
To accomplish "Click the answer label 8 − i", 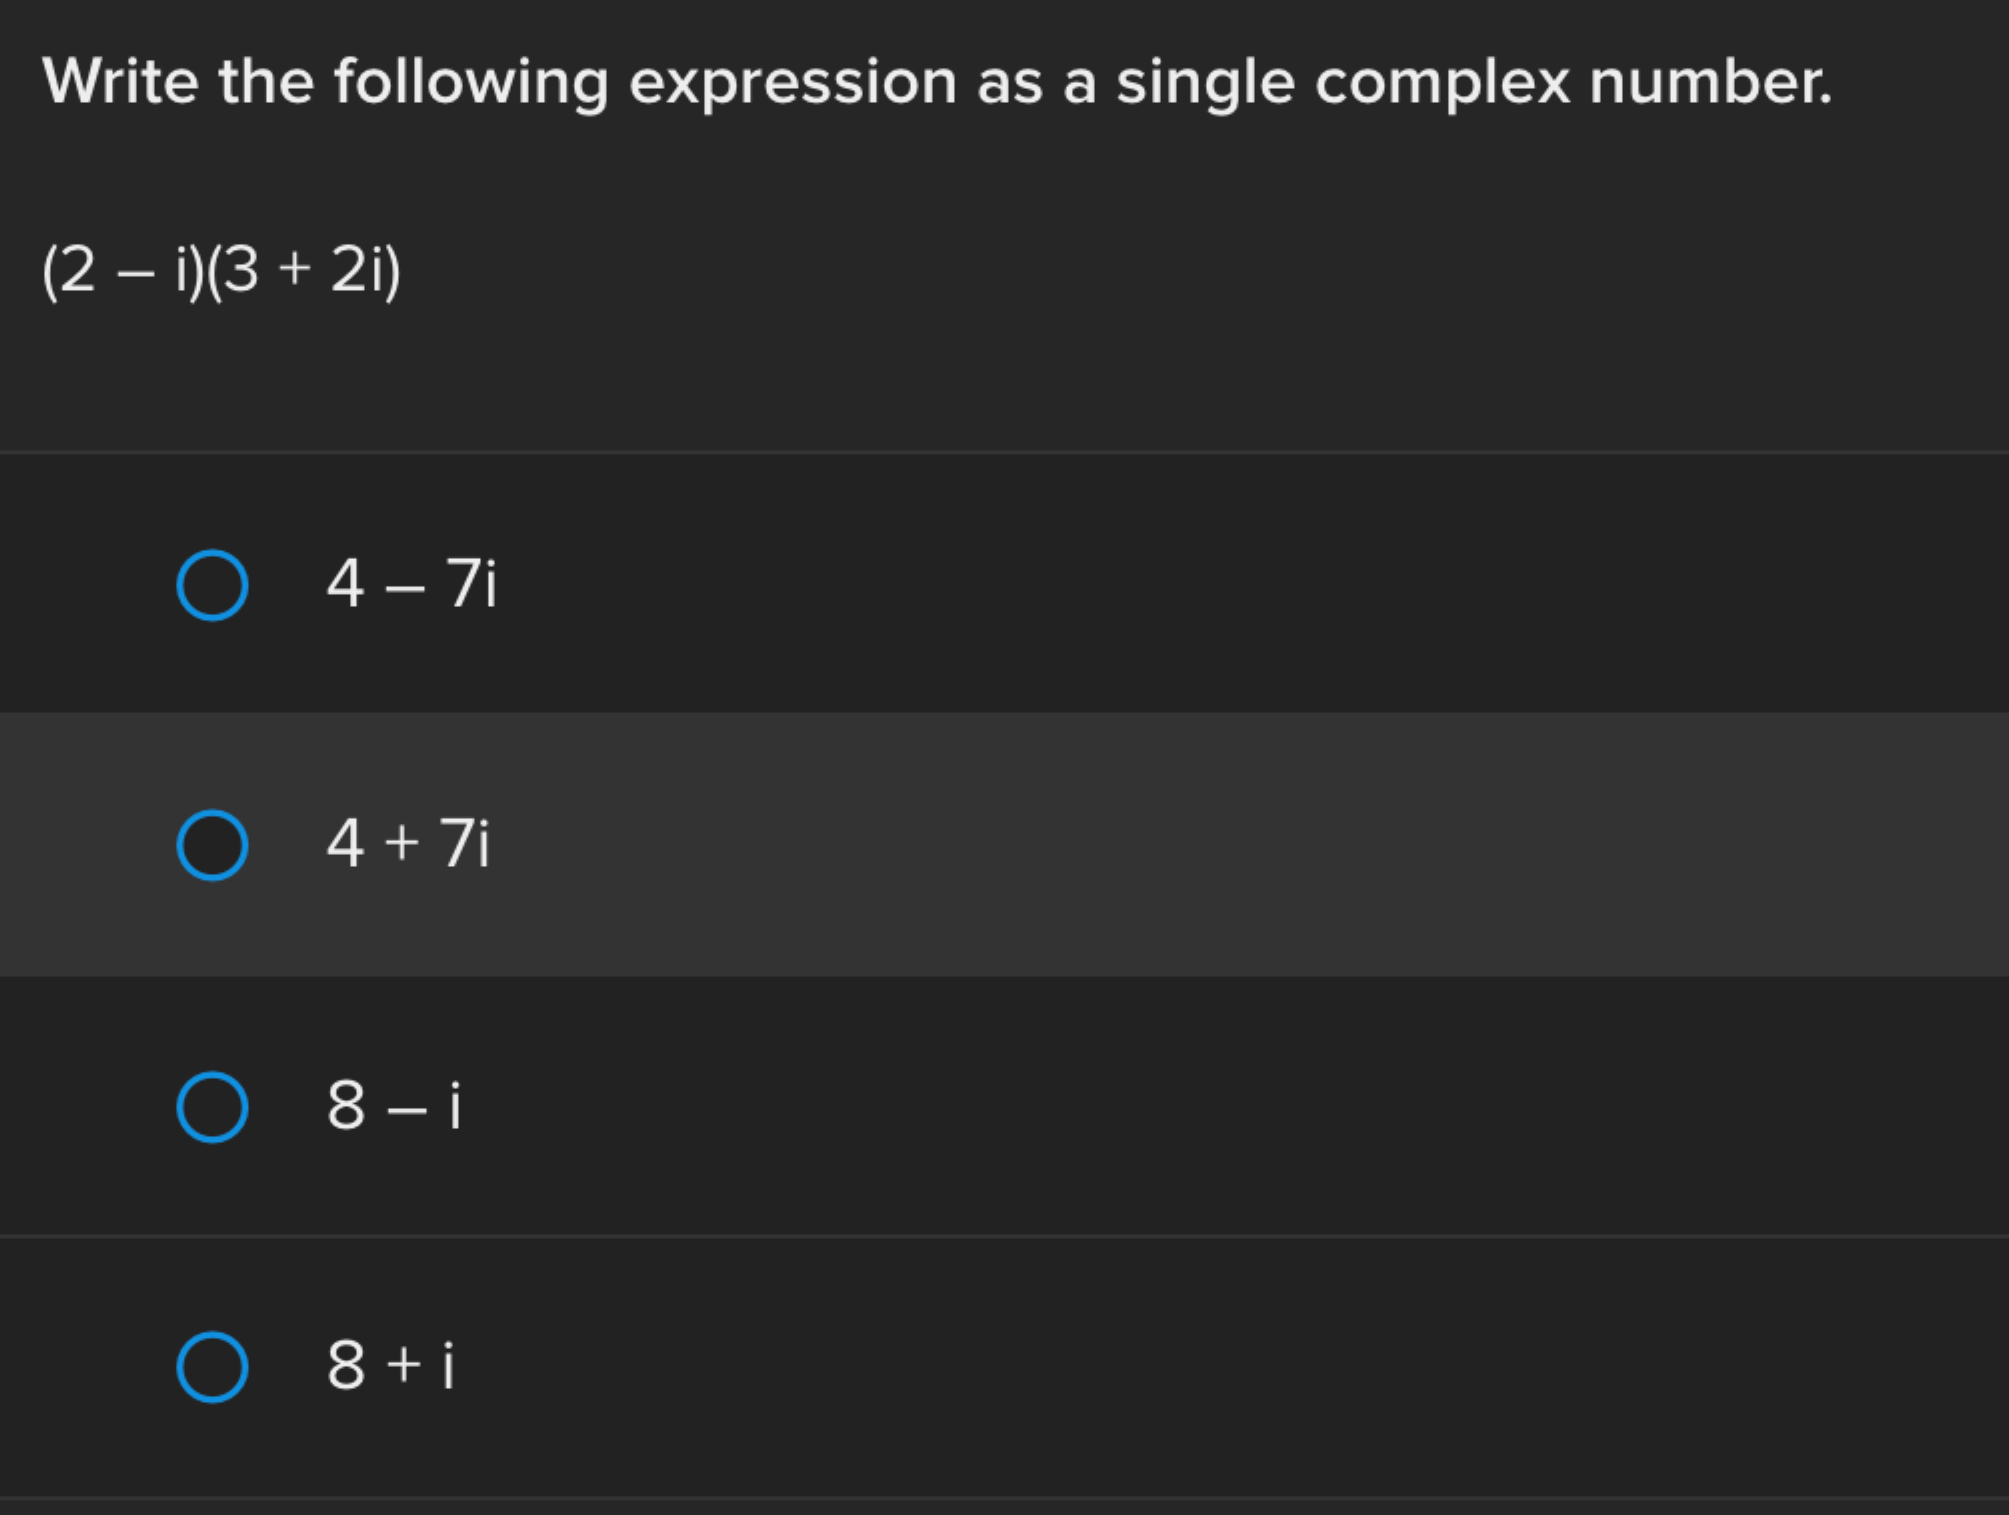I will click(395, 1104).
